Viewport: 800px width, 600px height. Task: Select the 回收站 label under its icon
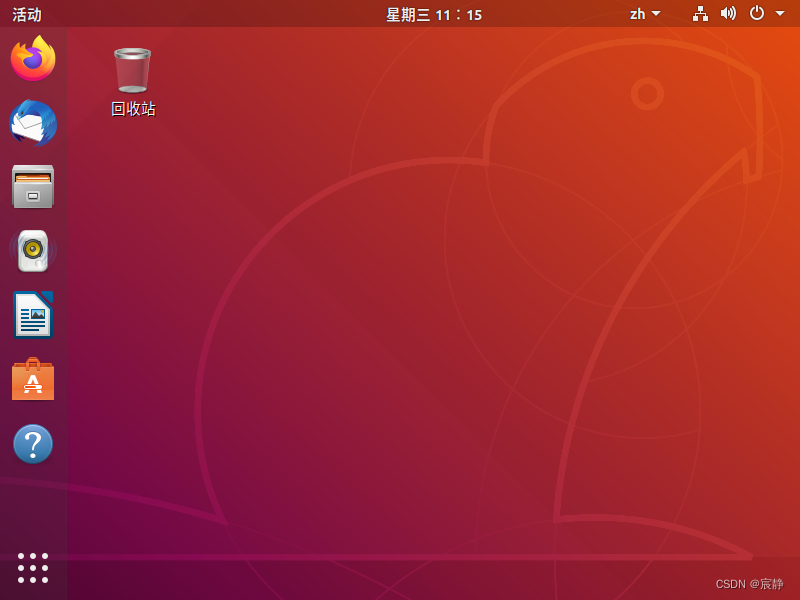pos(131,108)
